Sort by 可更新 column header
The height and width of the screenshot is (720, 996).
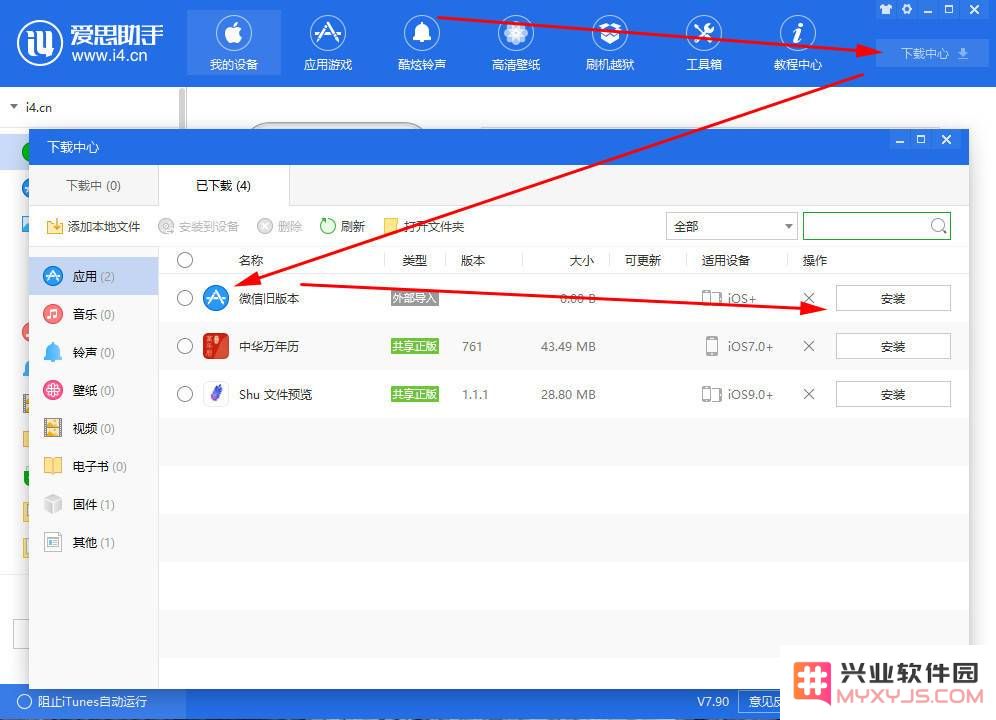[x=643, y=261]
